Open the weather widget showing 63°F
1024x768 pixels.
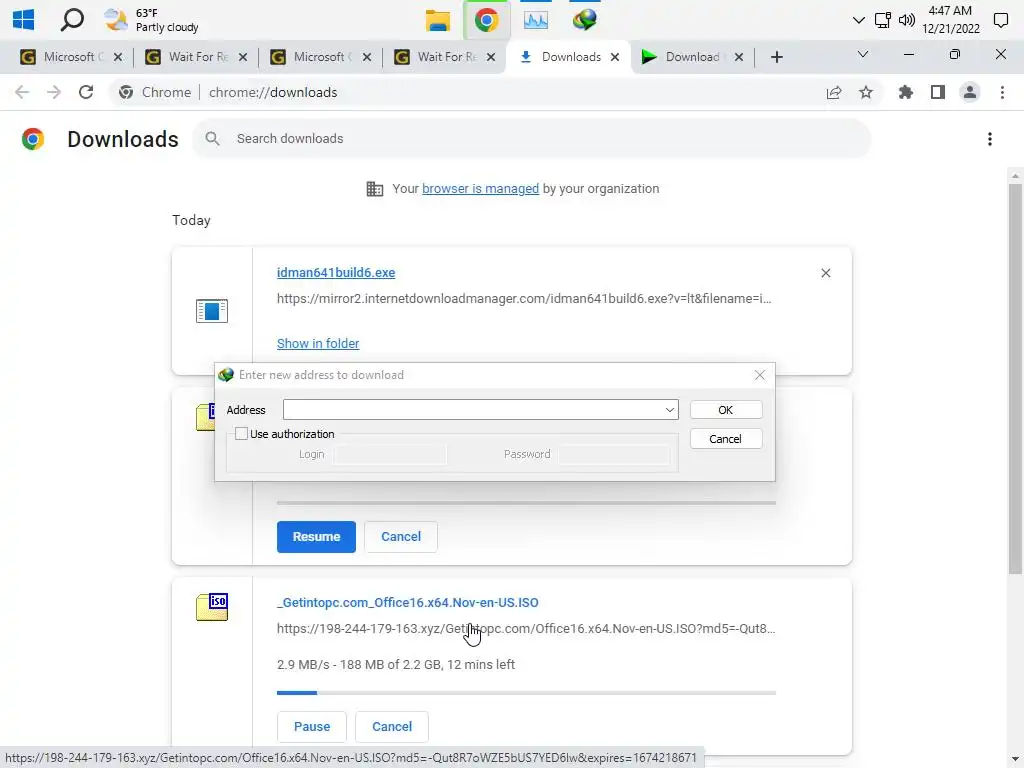pyautogui.click(x=152, y=20)
